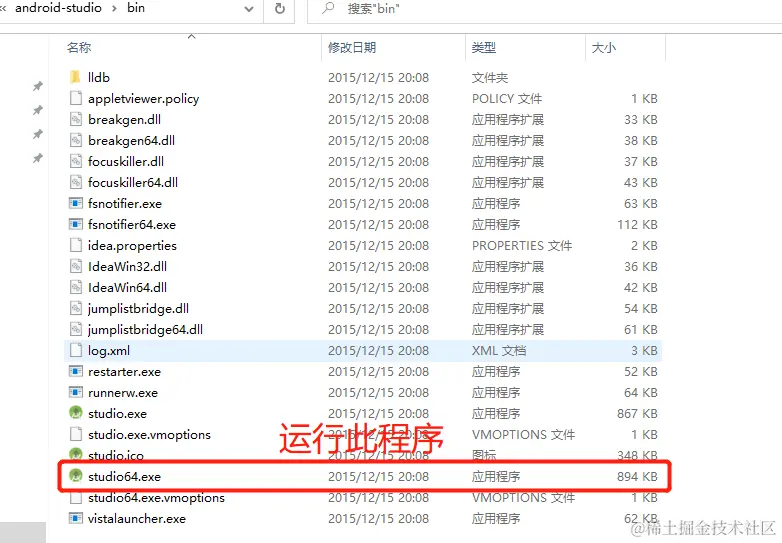
Task: Click the XML 文档 type cell
Action: tap(499, 351)
